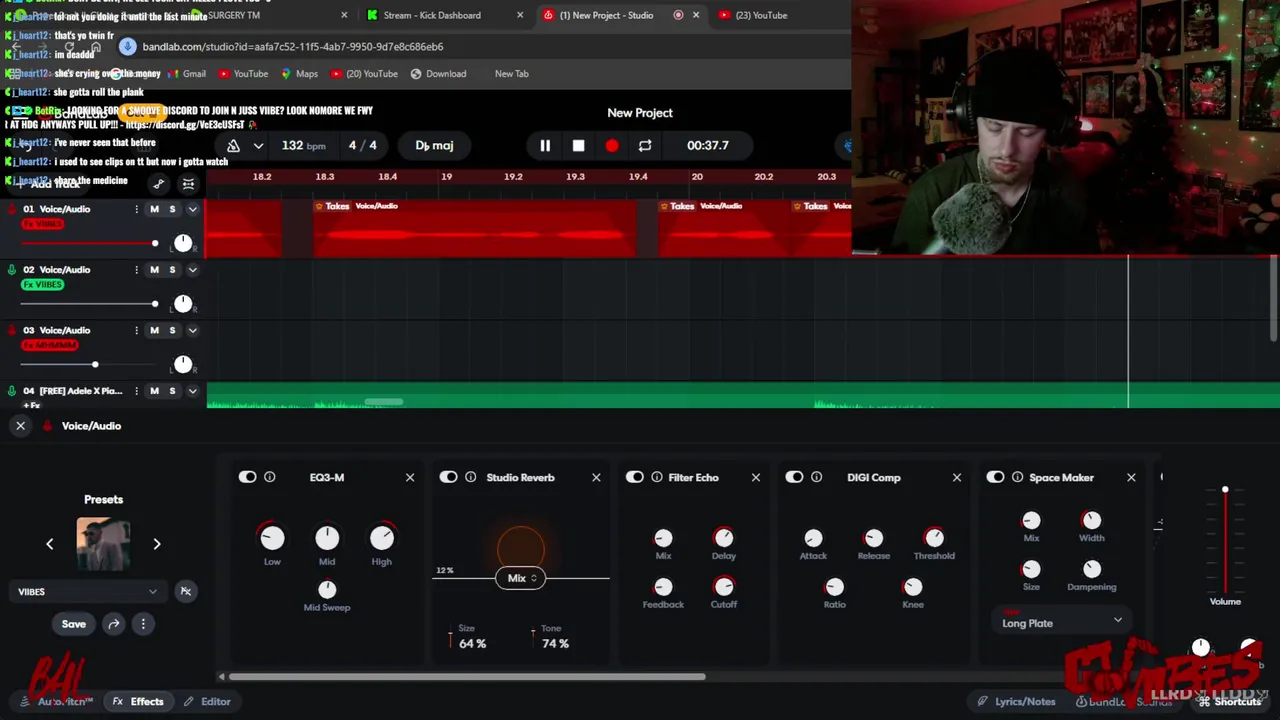Solo track 03 Voice/Audio
1280x720 pixels.
172,330
